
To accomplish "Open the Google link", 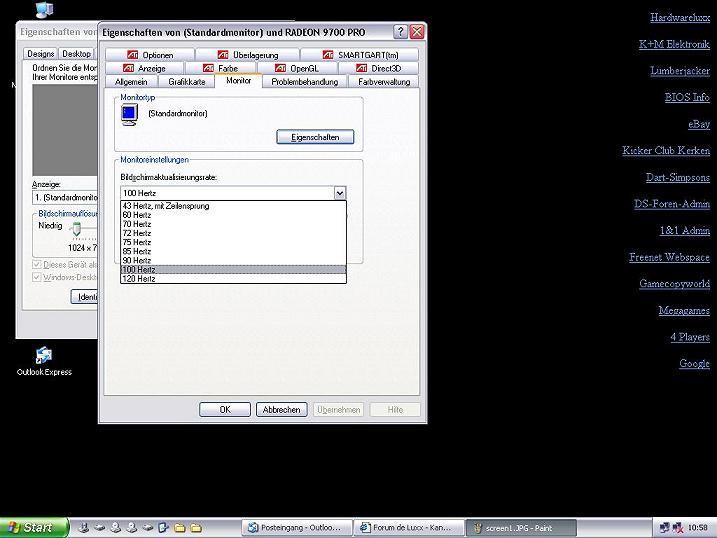I will point(695,363).
